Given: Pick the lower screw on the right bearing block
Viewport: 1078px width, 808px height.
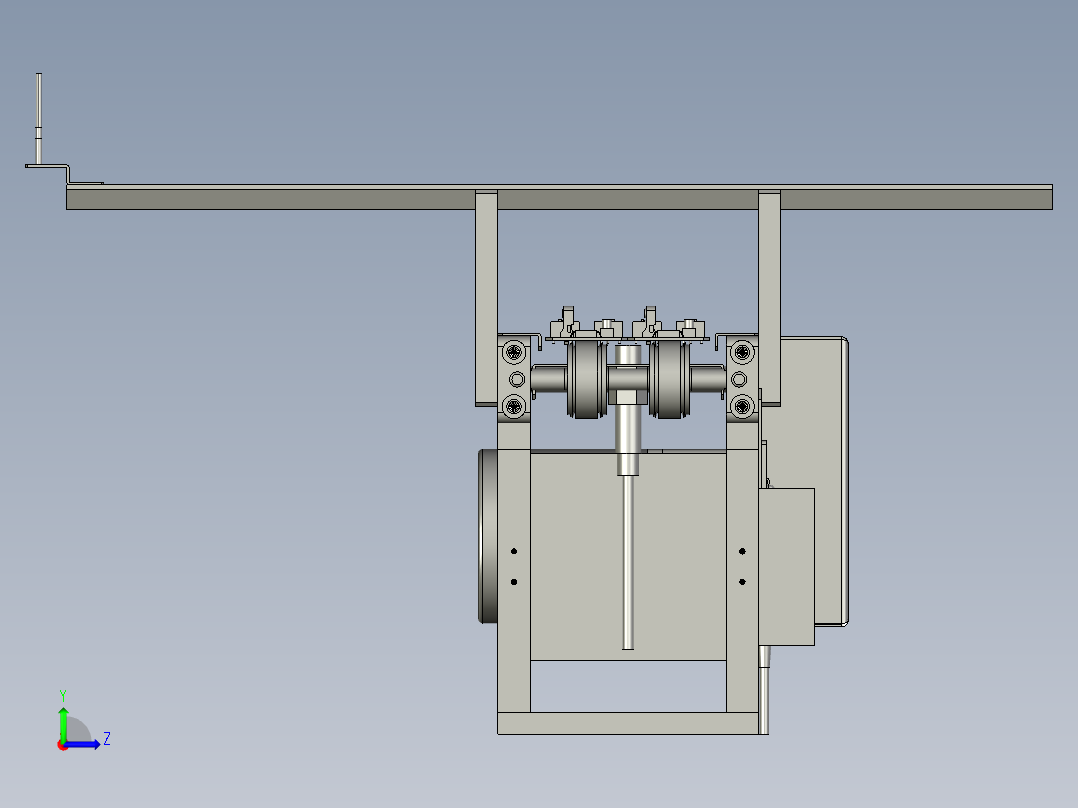Looking at the screenshot, I should click(742, 406).
